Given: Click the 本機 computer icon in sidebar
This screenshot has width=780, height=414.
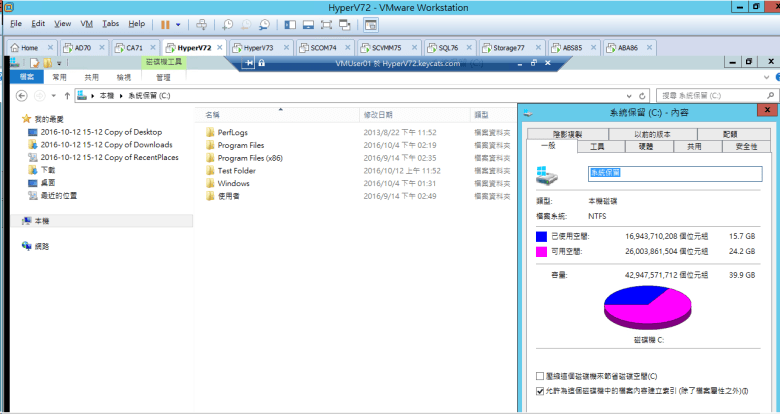Looking at the screenshot, I should [27, 220].
